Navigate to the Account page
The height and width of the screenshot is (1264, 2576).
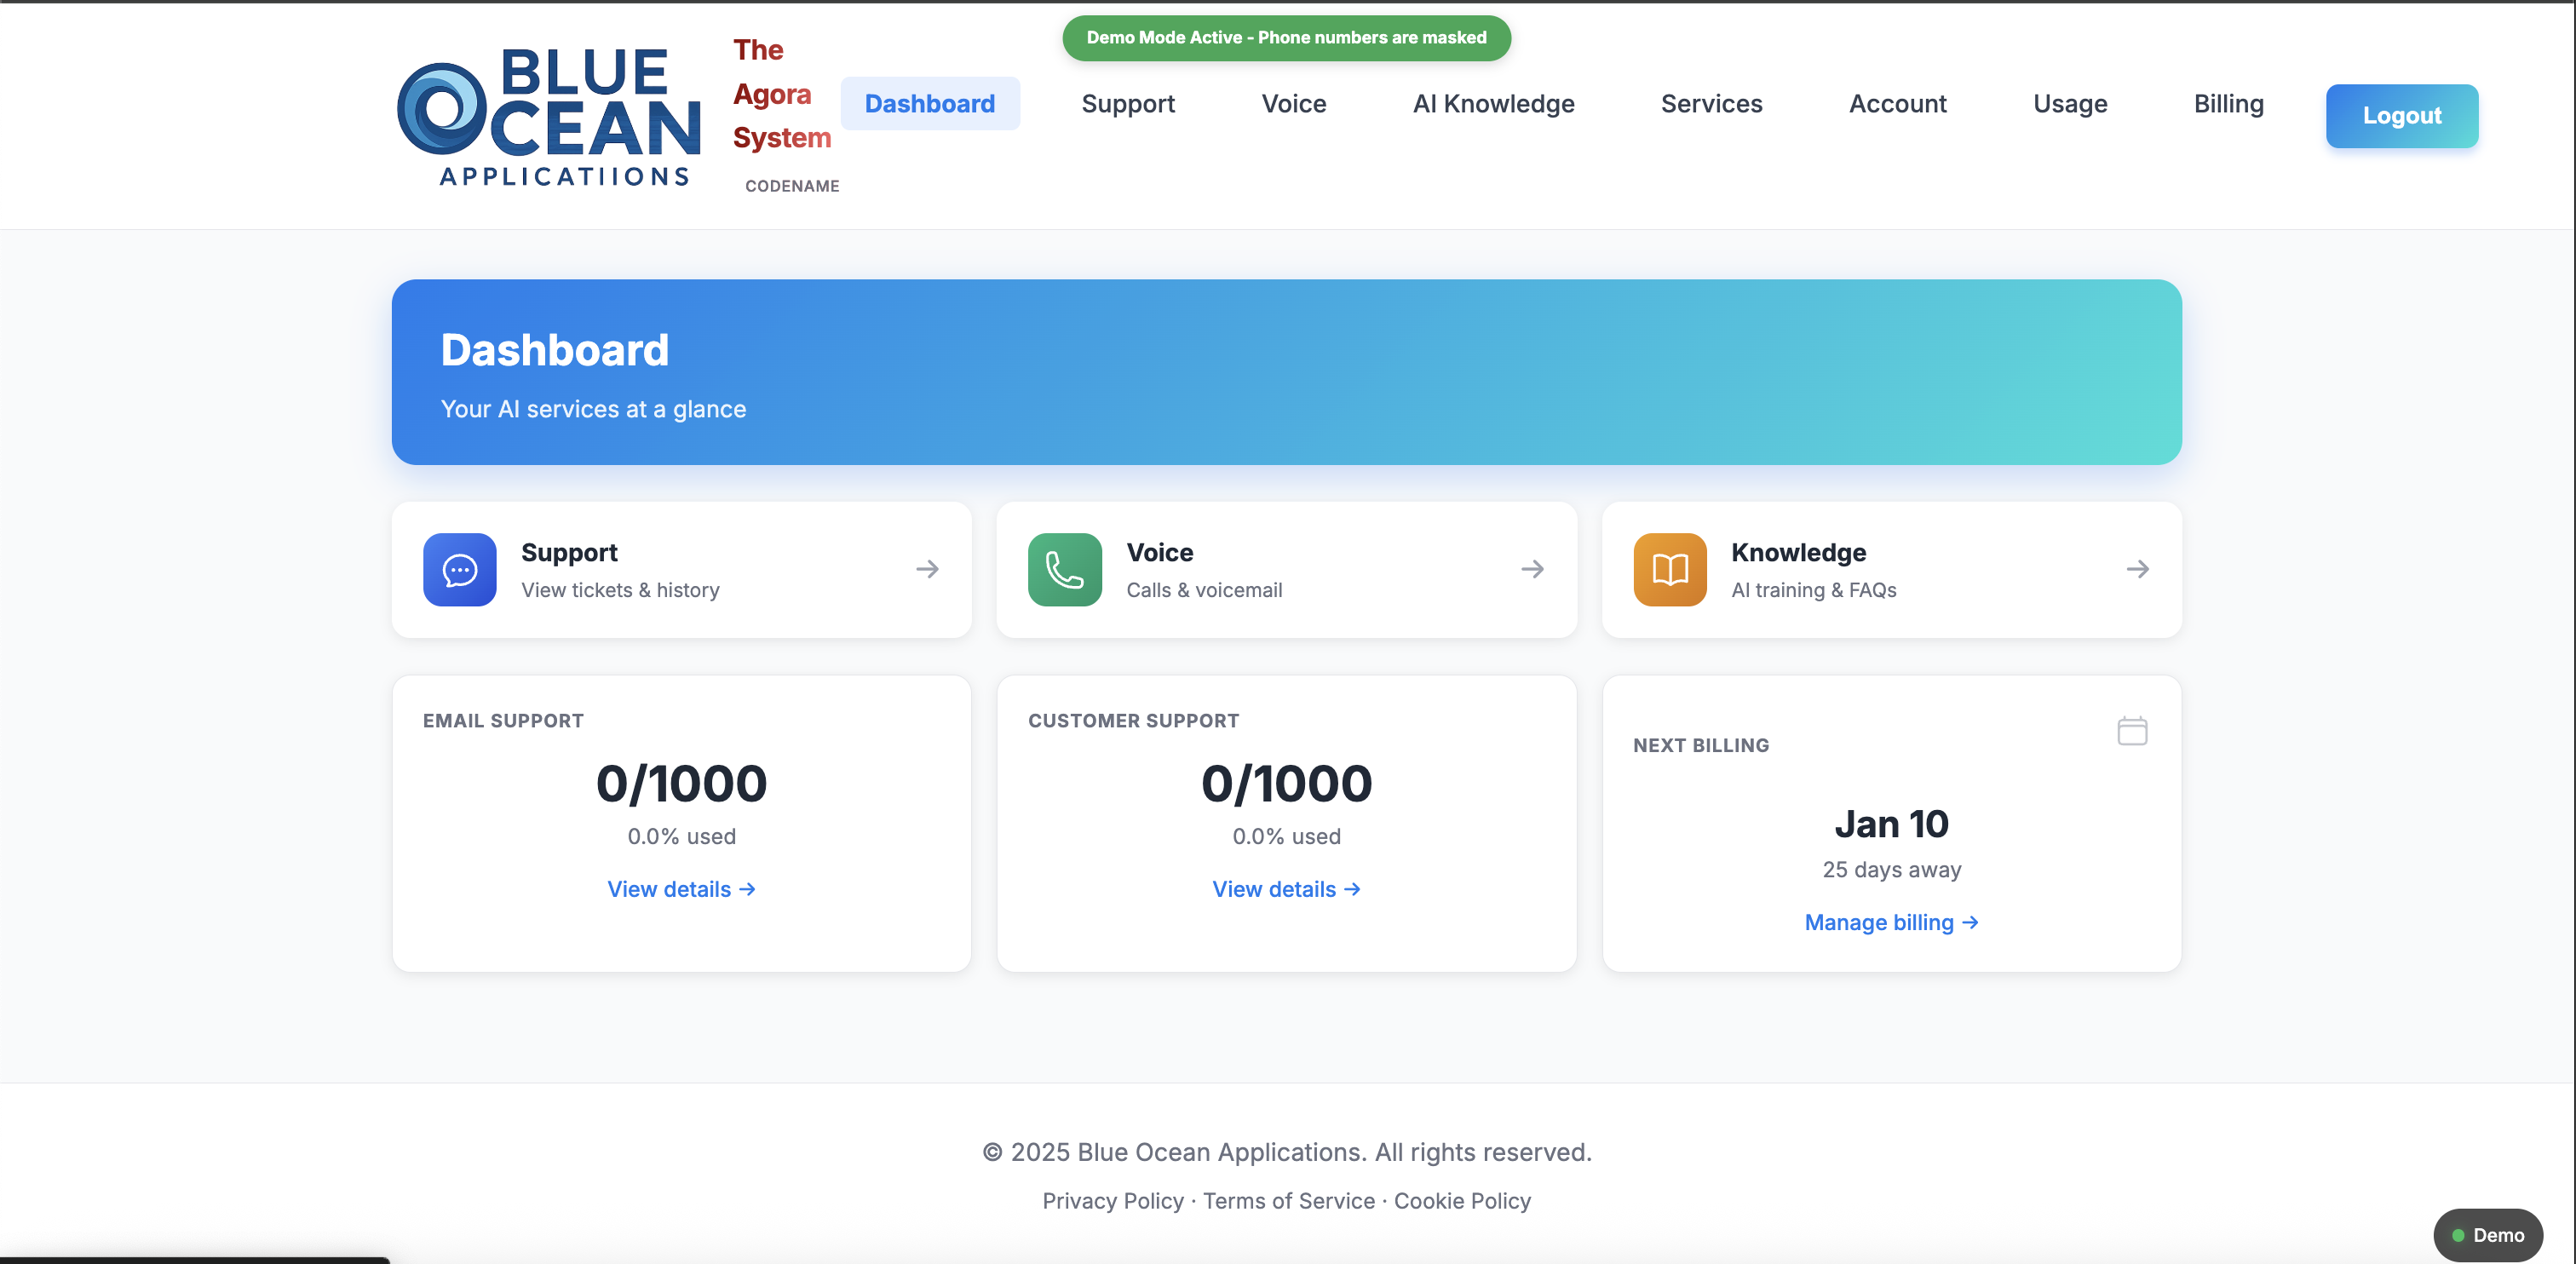1897,103
